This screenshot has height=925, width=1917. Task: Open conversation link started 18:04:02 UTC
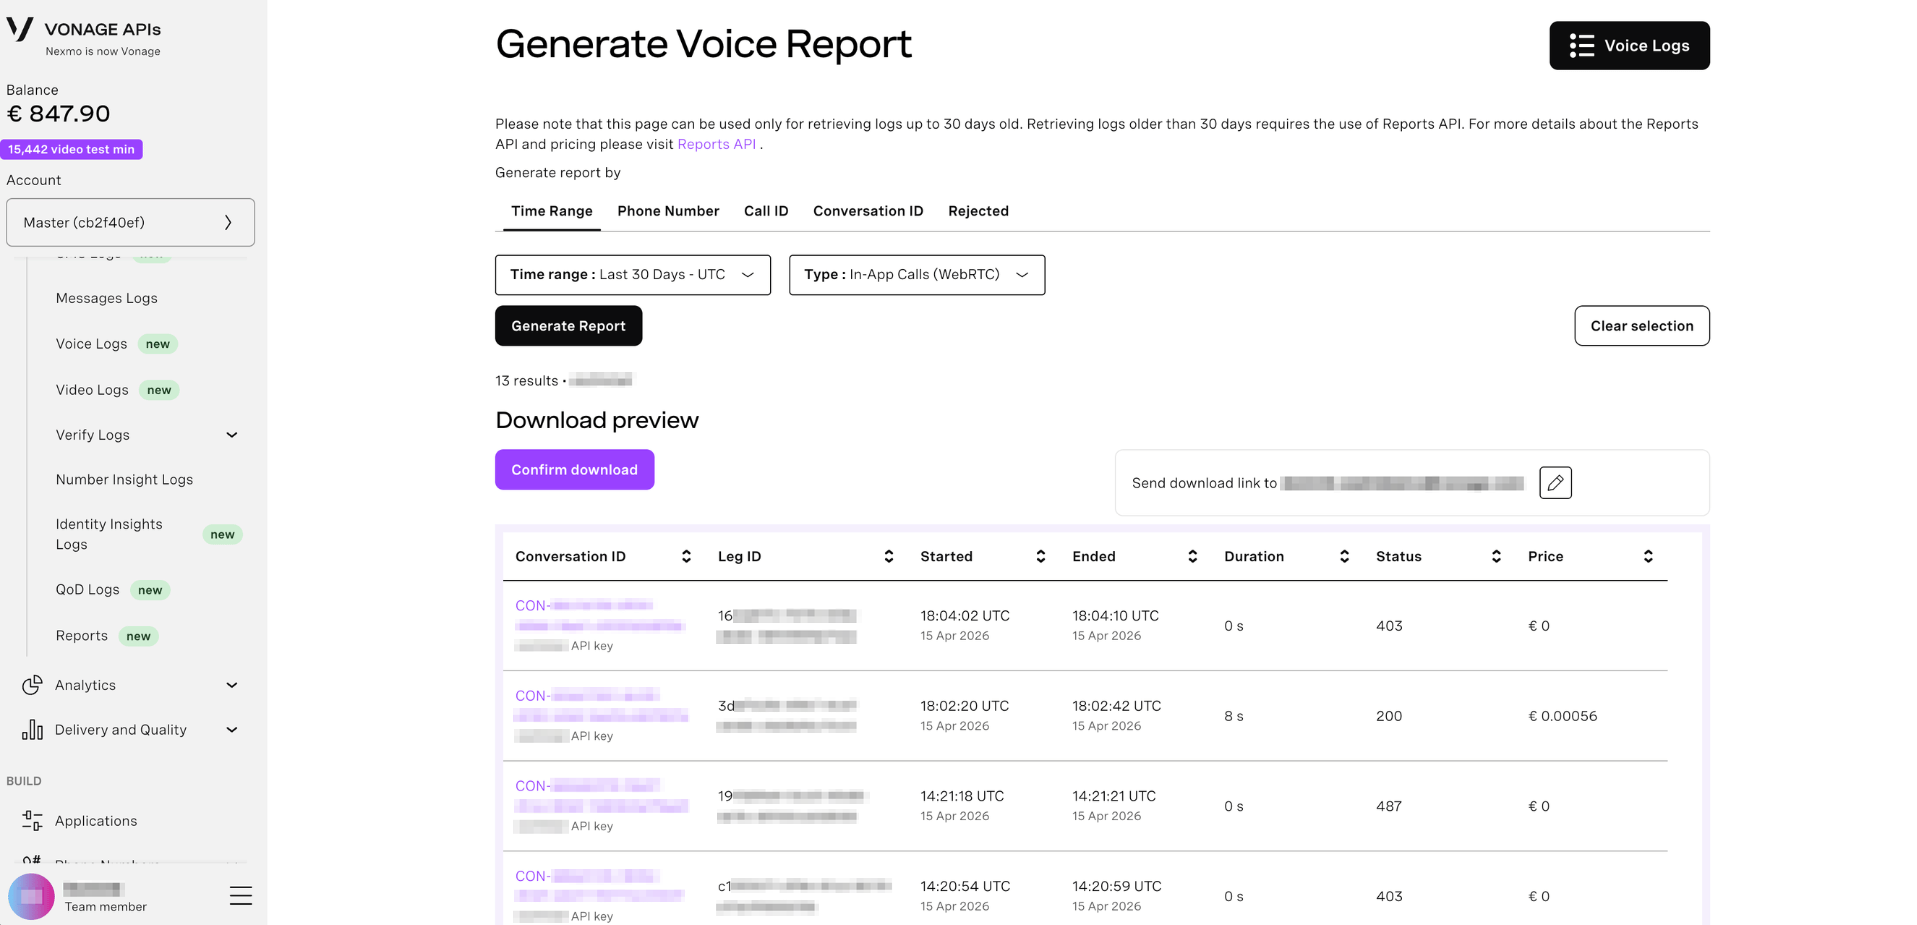point(599,615)
